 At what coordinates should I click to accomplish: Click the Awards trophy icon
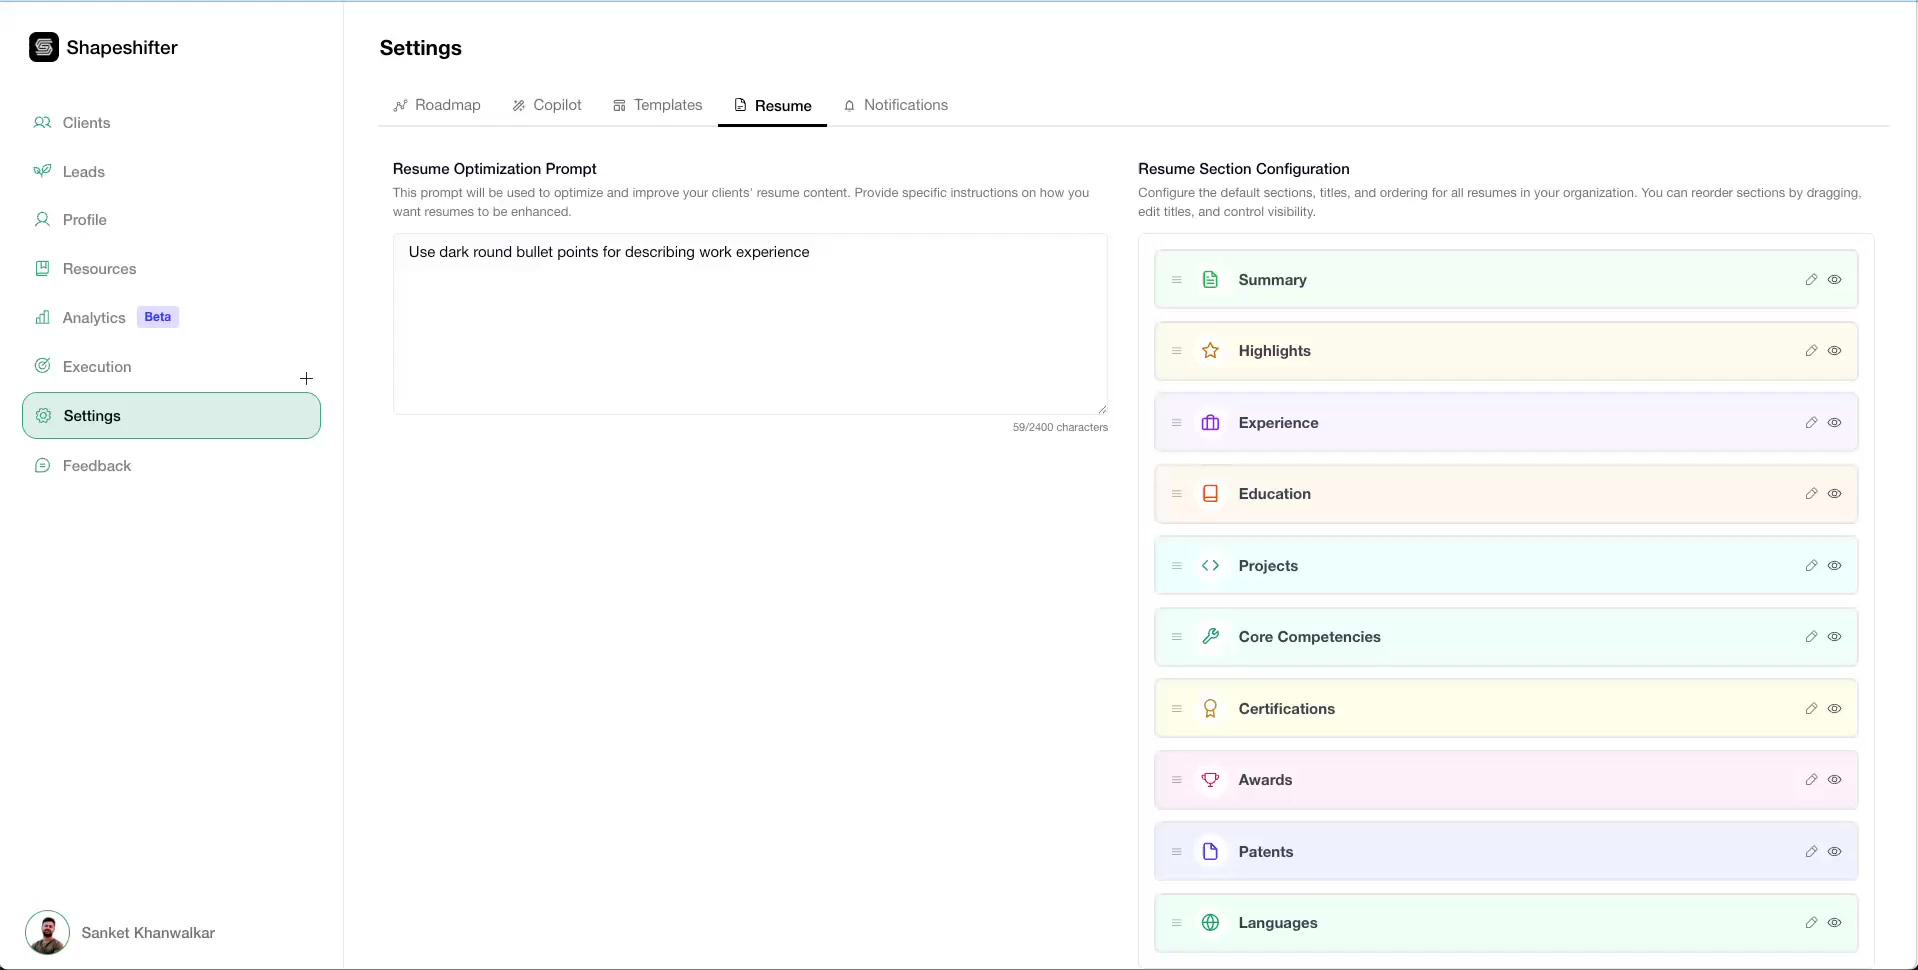click(1210, 779)
